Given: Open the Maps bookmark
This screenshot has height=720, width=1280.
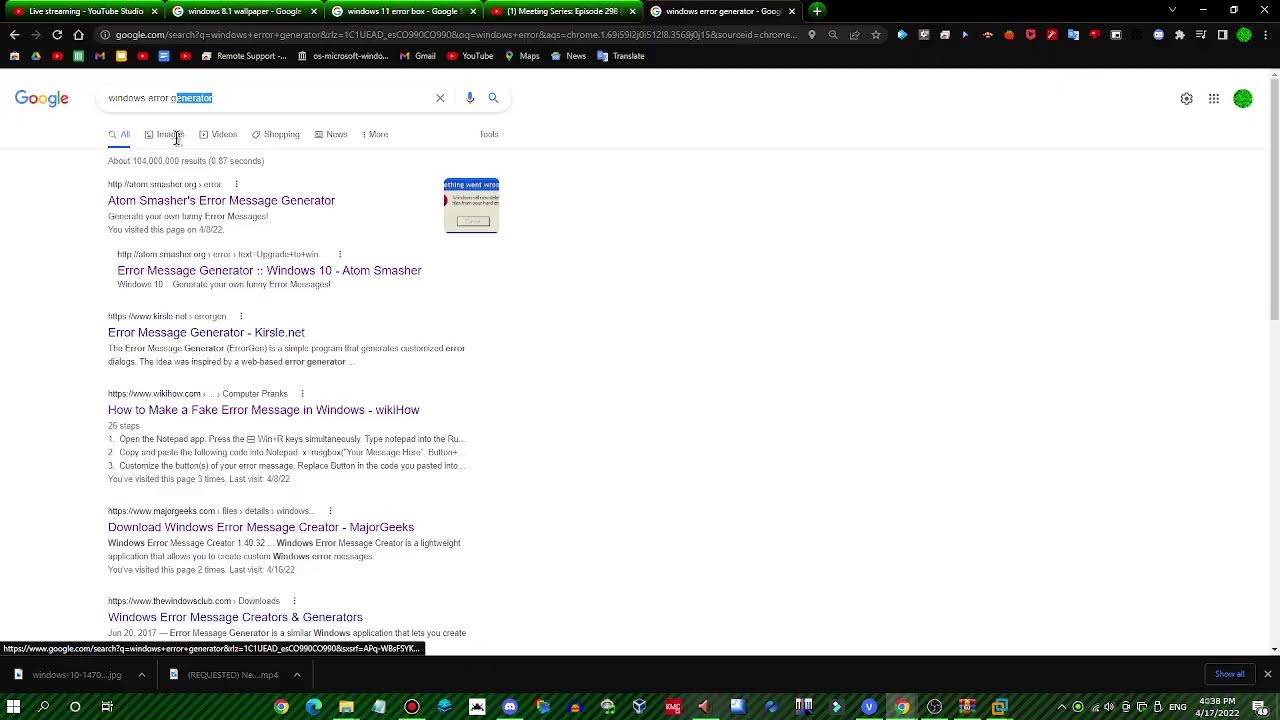Looking at the screenshot, I should click(x=522, y=56).
